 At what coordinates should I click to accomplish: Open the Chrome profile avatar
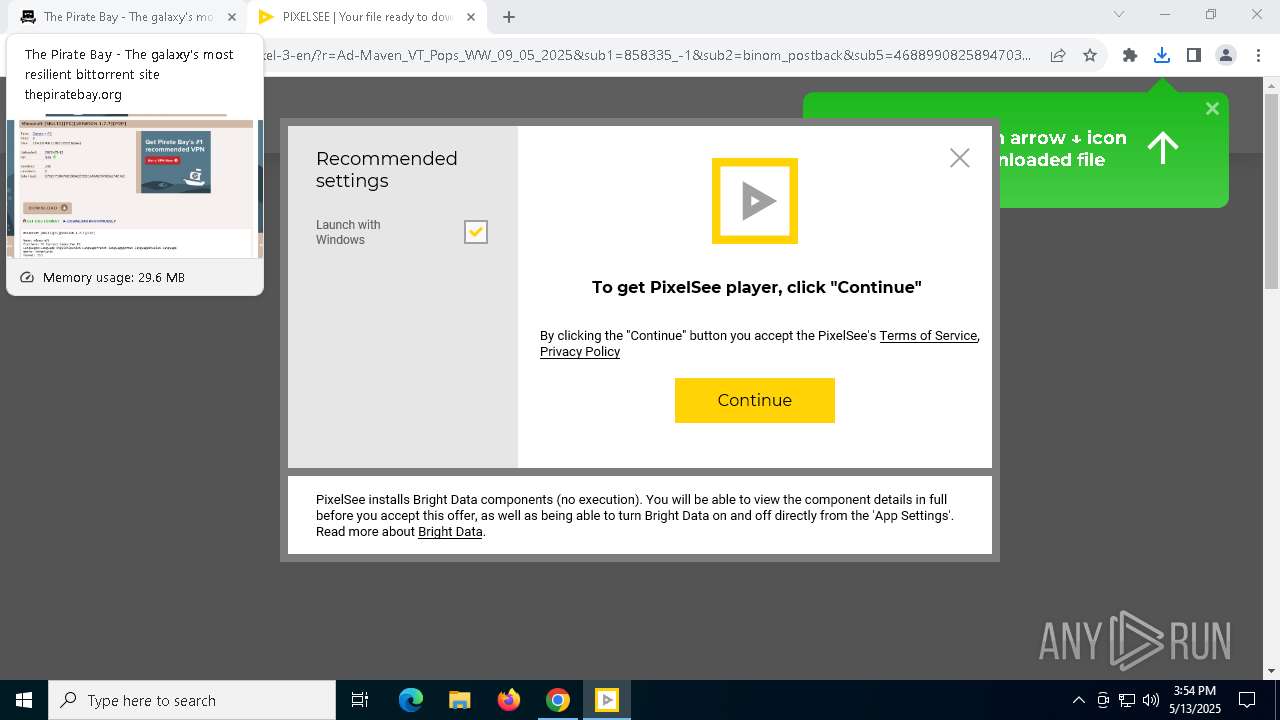point(1226,56)
